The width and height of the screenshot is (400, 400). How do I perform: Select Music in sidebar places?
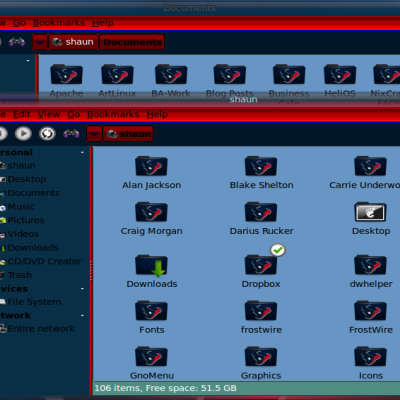coord(17,207)
